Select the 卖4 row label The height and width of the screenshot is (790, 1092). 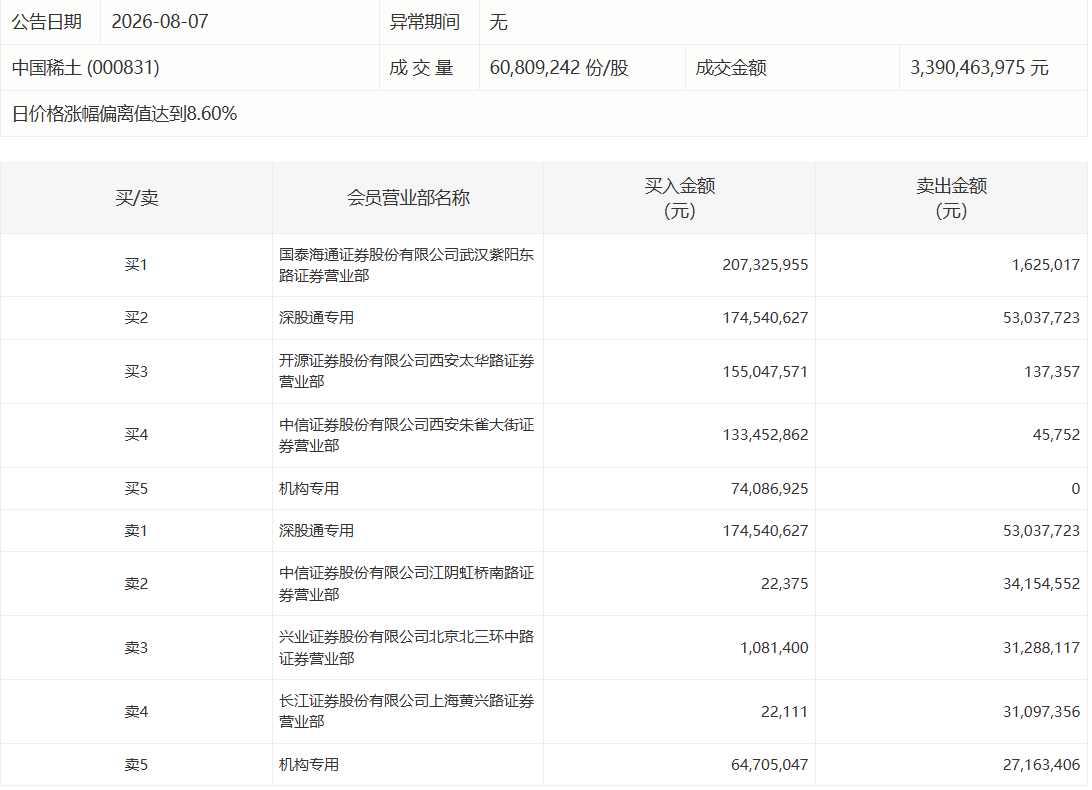point(136,712)
